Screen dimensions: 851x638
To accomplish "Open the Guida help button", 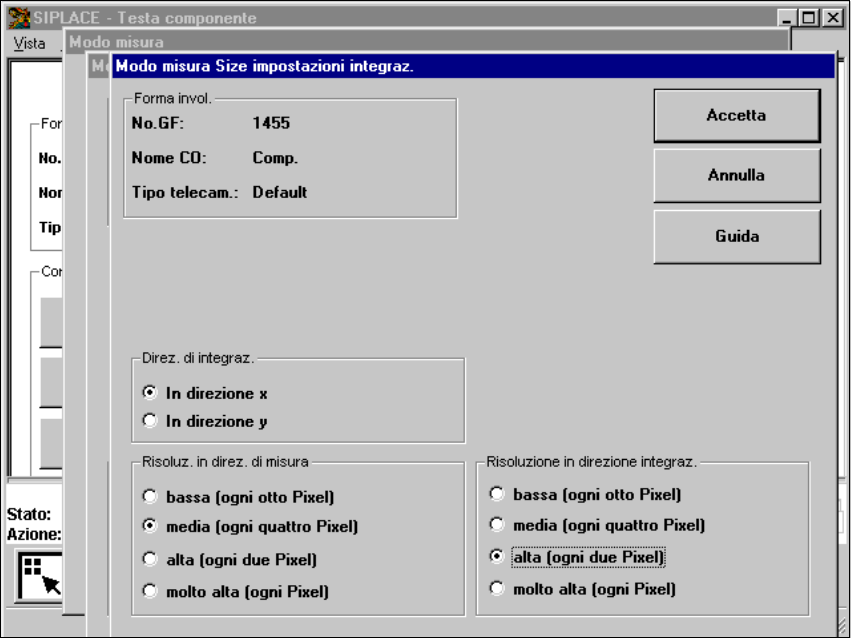I will pos(736,237).
